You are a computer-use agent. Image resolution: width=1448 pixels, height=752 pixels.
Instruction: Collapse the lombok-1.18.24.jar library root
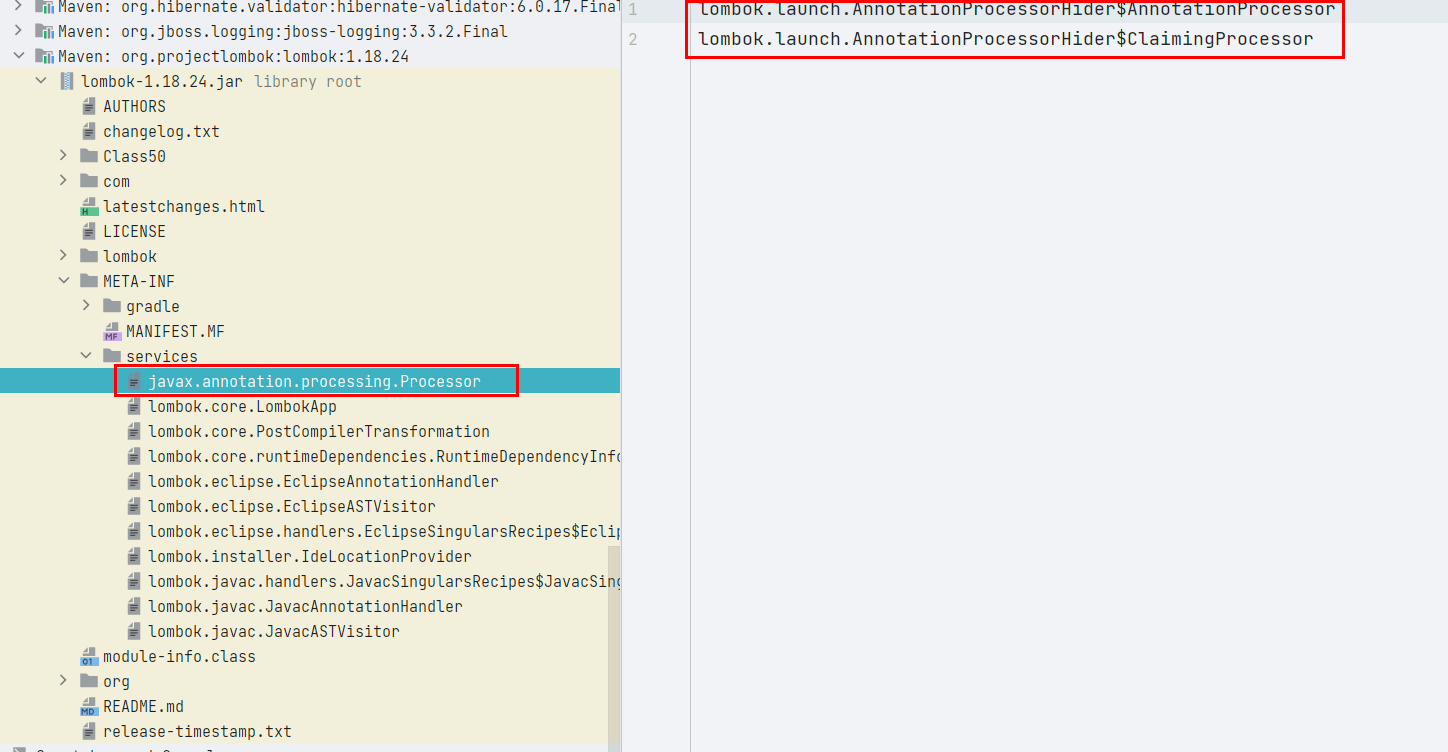41,81
